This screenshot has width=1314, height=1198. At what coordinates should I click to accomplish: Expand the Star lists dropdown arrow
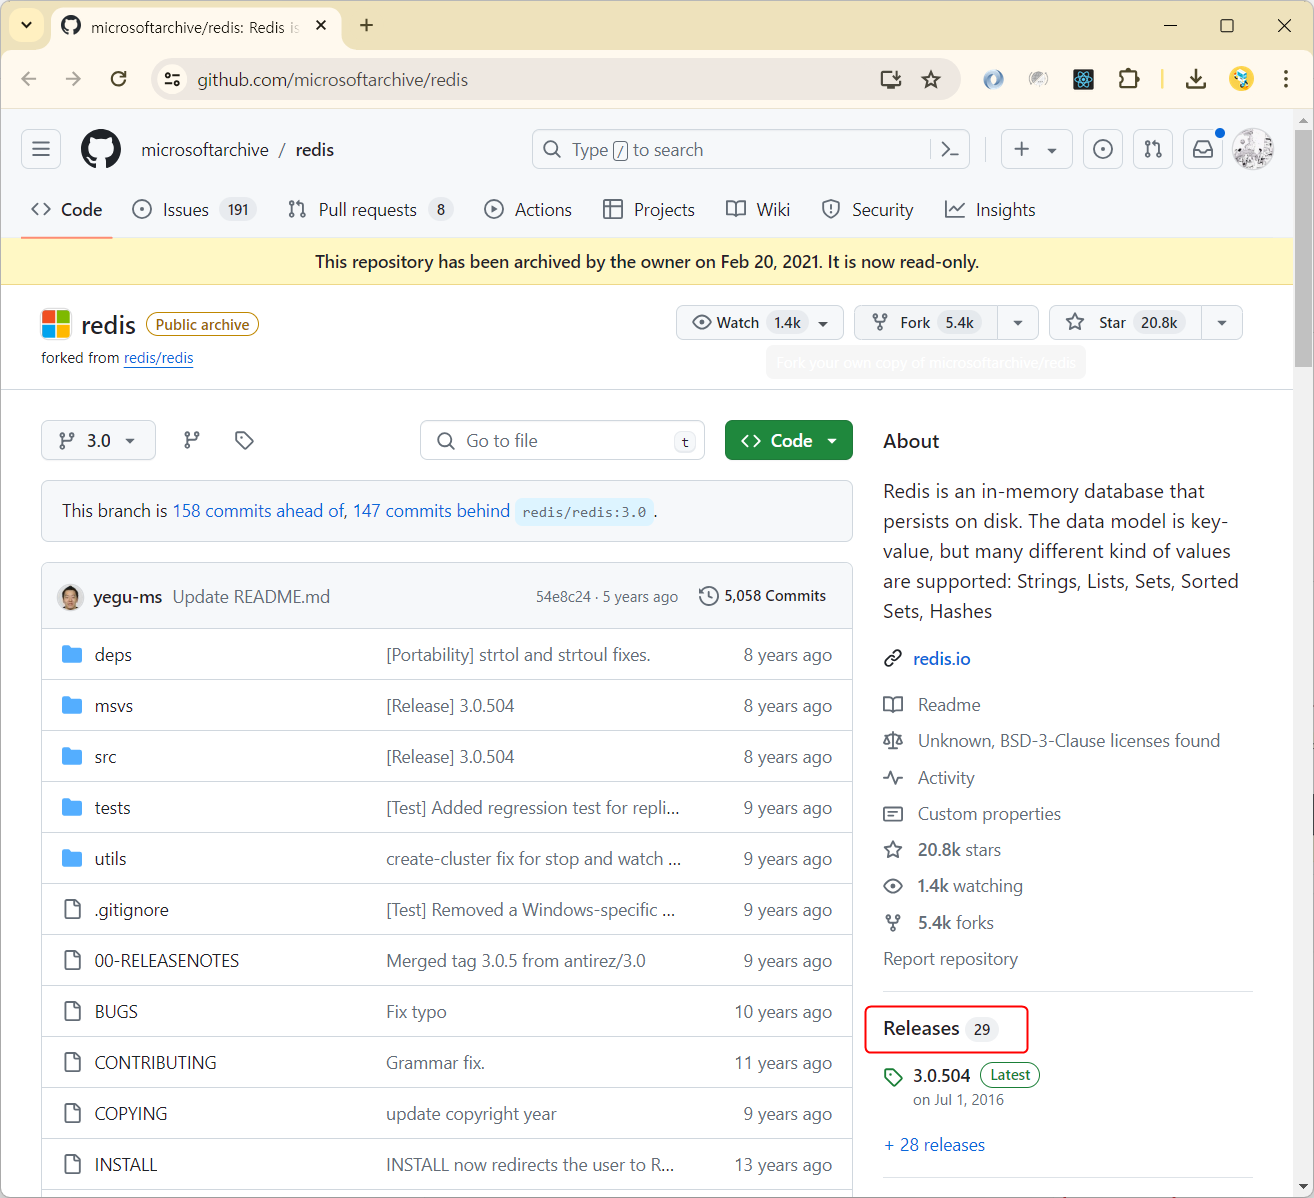click(1222, 323)
